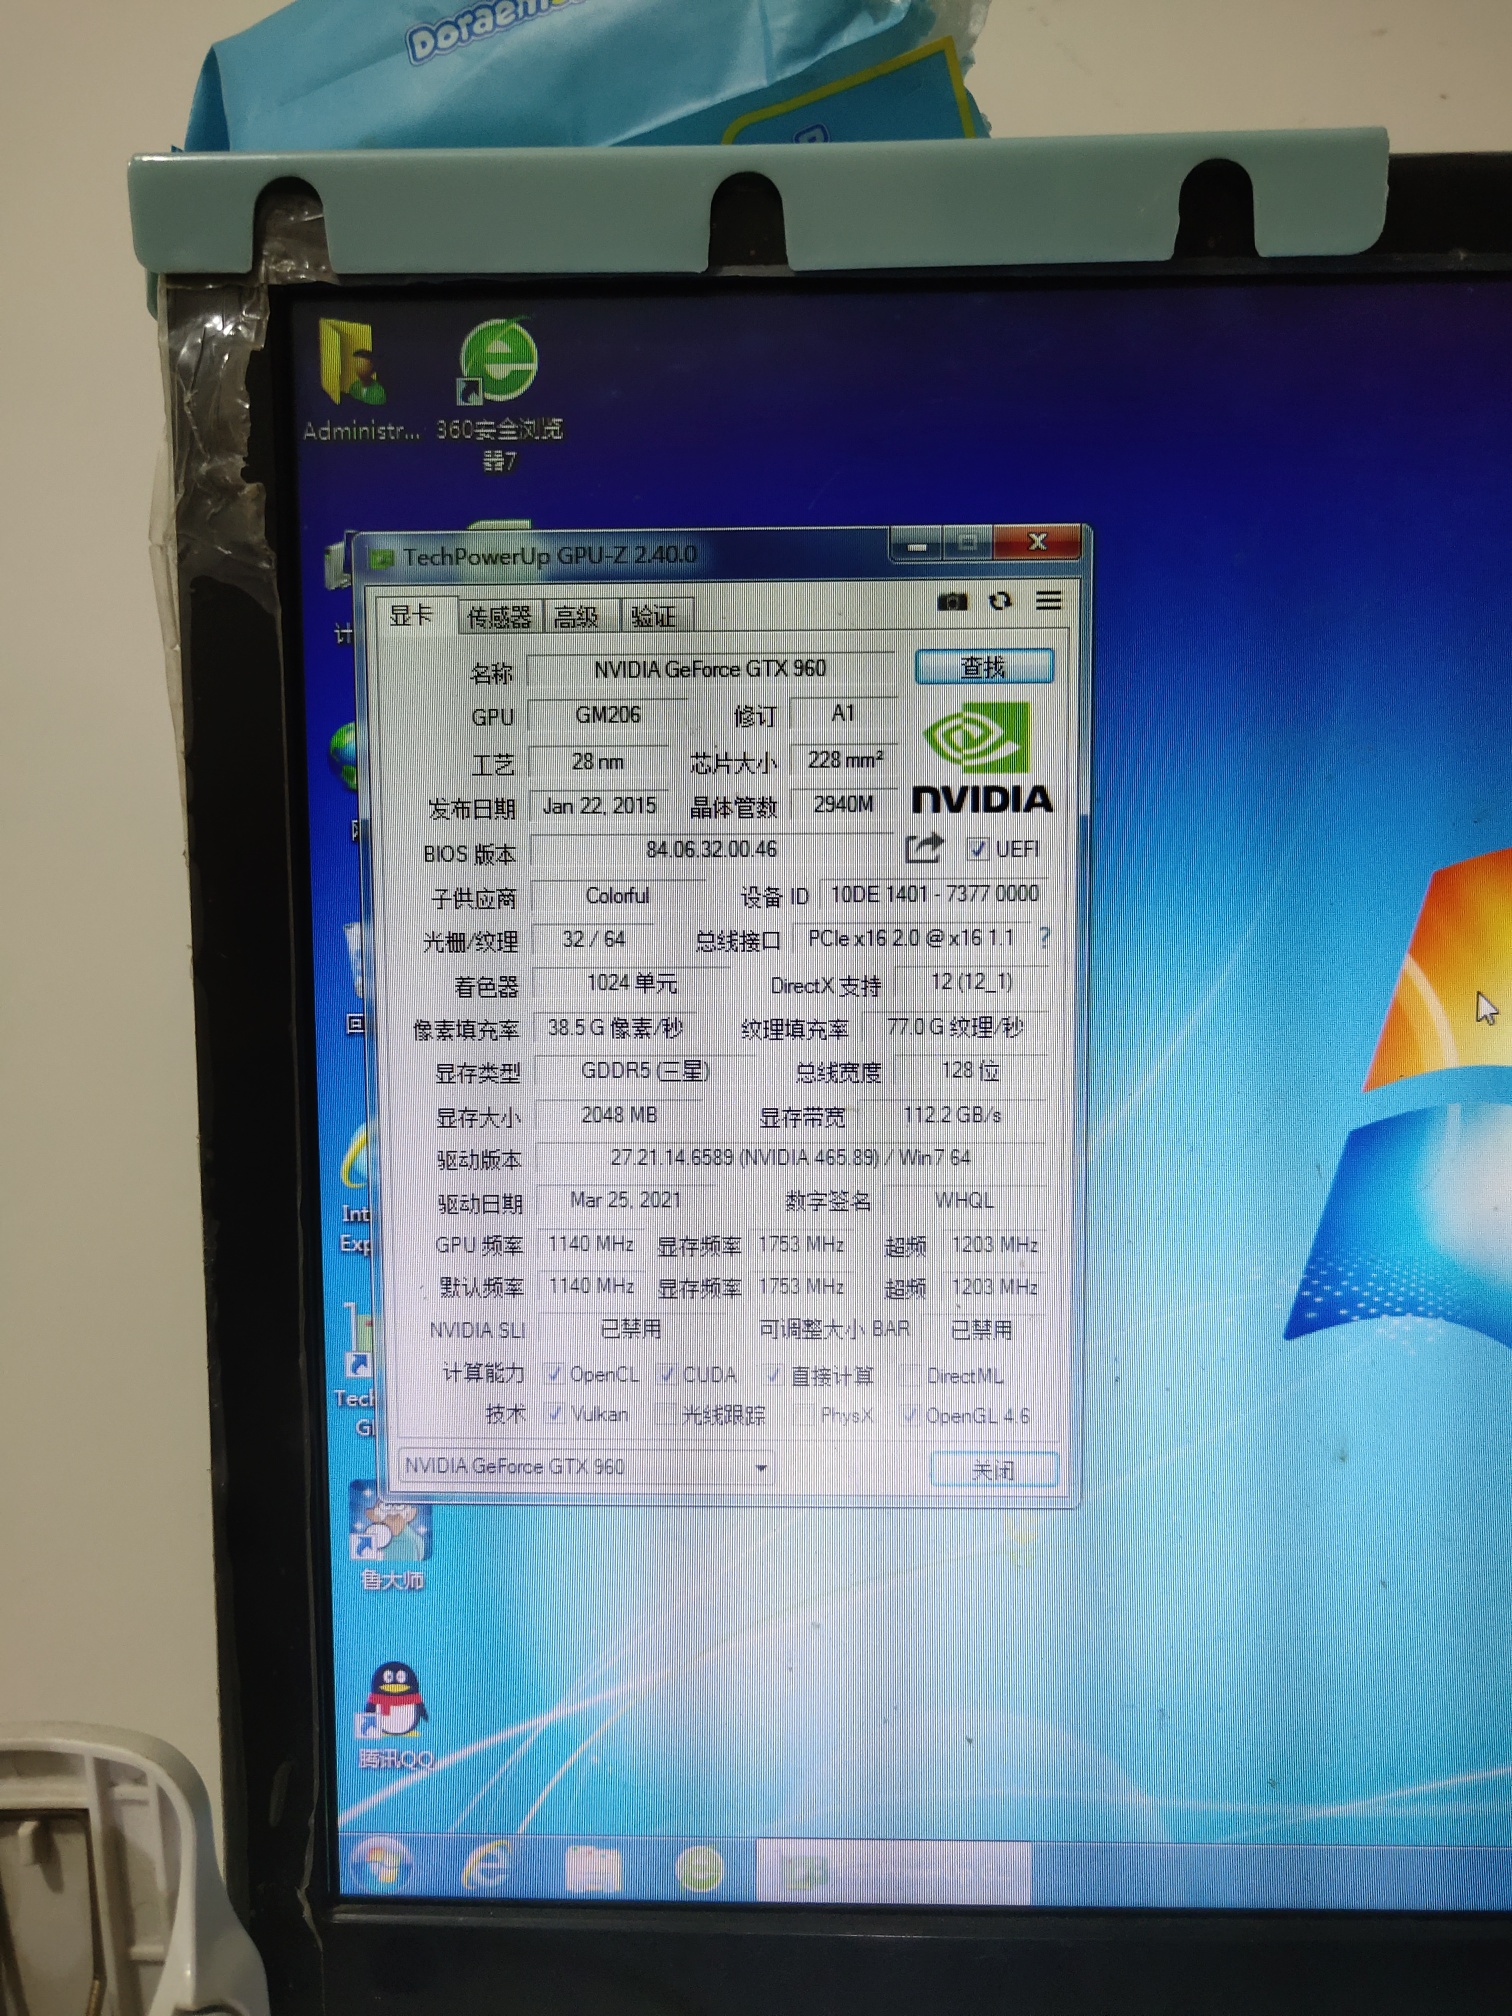Open the Windows Start button
The width and height of the screenshot is (1512, 2016).
[382, 1865]
